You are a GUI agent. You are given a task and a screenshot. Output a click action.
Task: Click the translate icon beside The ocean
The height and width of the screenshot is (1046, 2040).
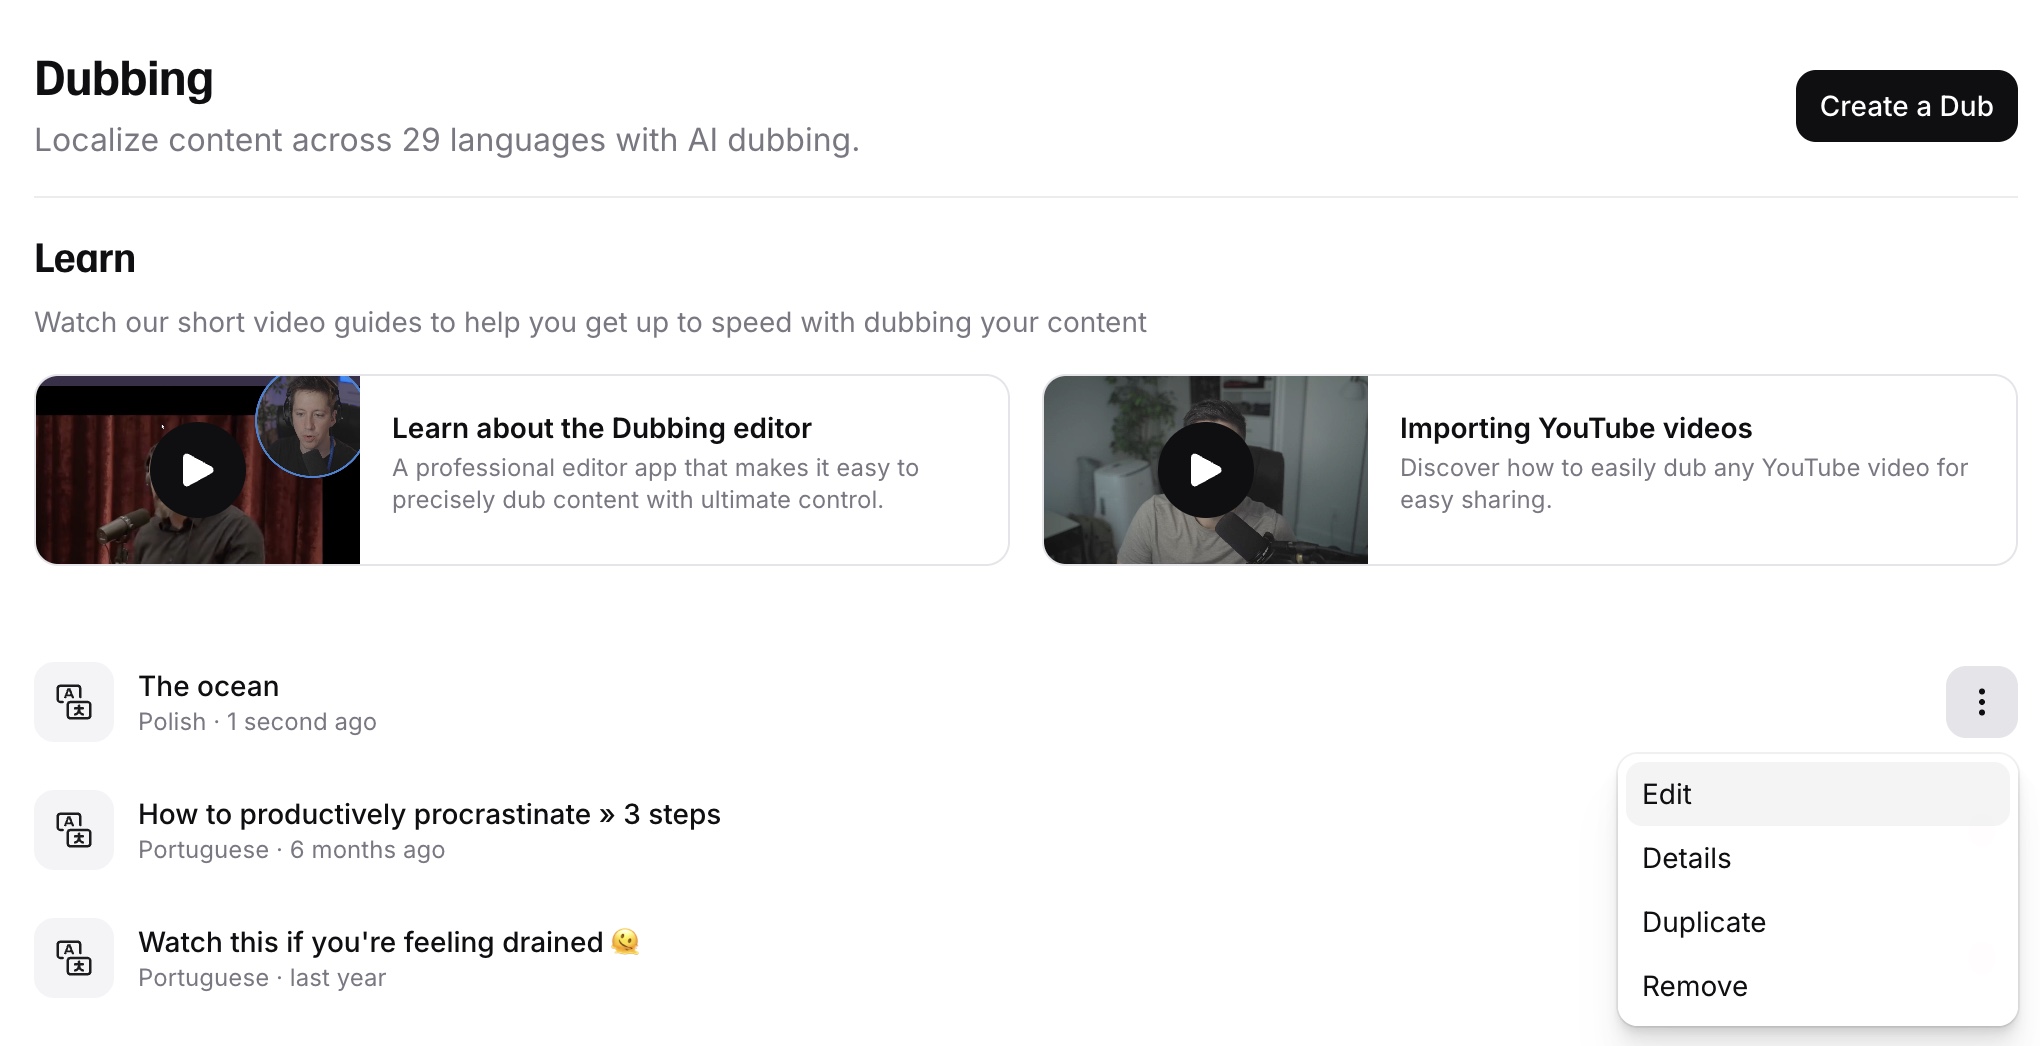coord(74,702)
